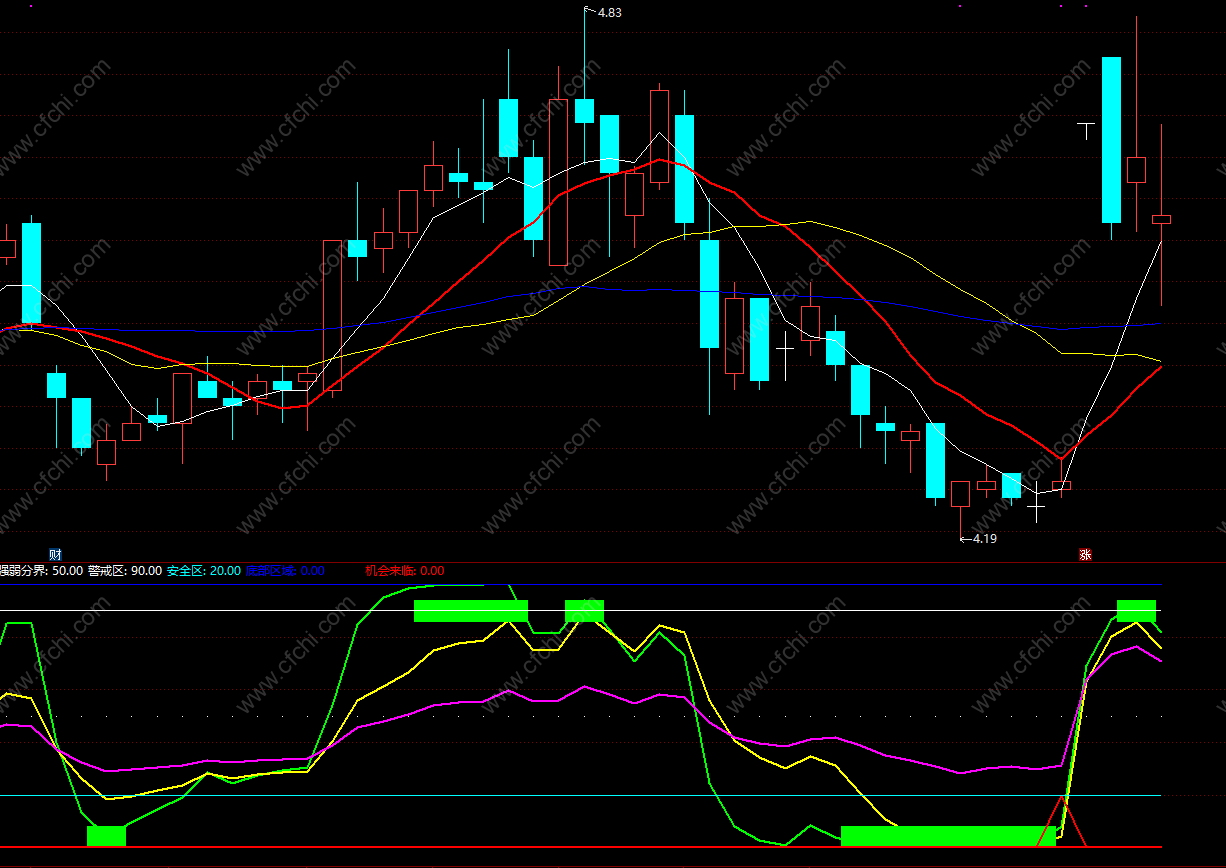The height and width of the screenshot is (868, 1226).
Task: Click the long green bar at indicator bottom
Action: [948, 835]
